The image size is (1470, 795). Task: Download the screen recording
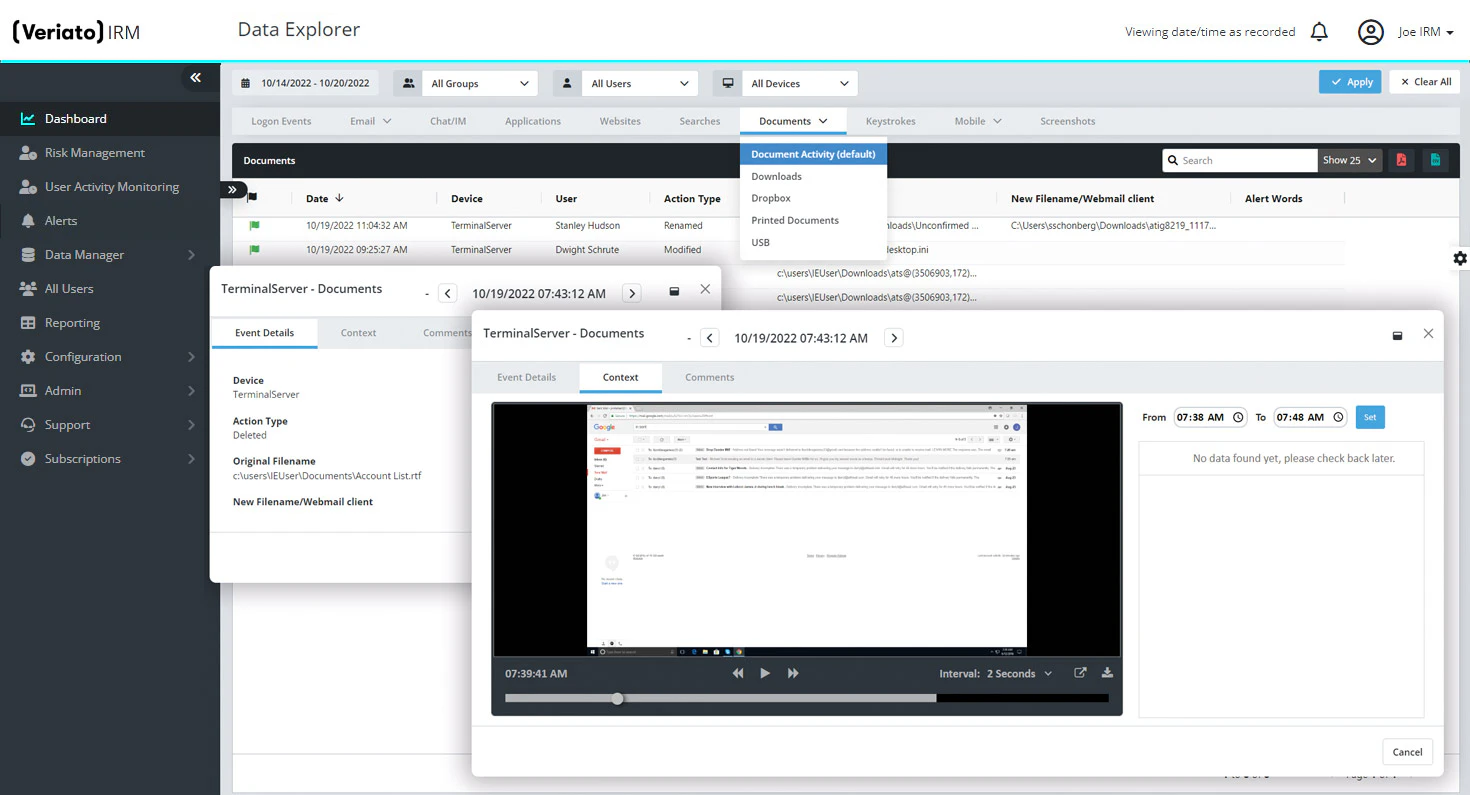[1107, 673]
